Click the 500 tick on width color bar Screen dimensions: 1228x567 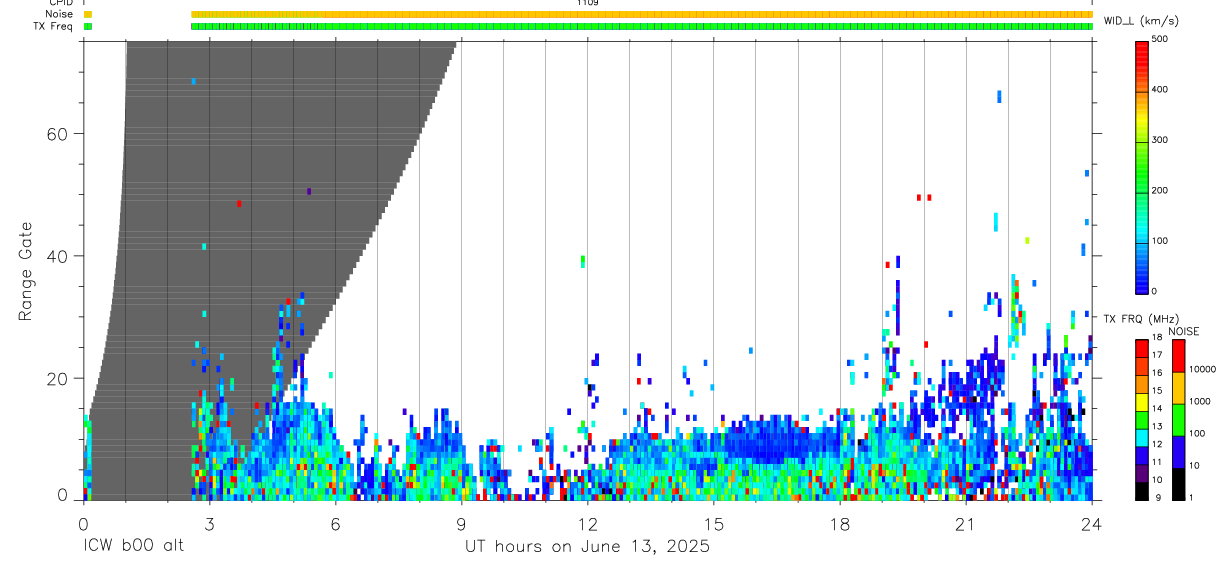(x=1160, y=39)
